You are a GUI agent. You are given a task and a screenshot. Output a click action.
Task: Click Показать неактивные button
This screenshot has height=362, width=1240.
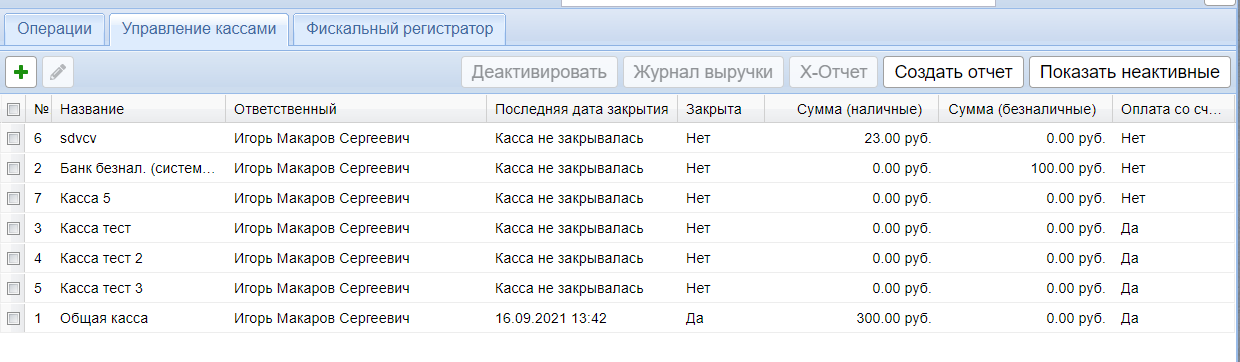click(1130, 72)
